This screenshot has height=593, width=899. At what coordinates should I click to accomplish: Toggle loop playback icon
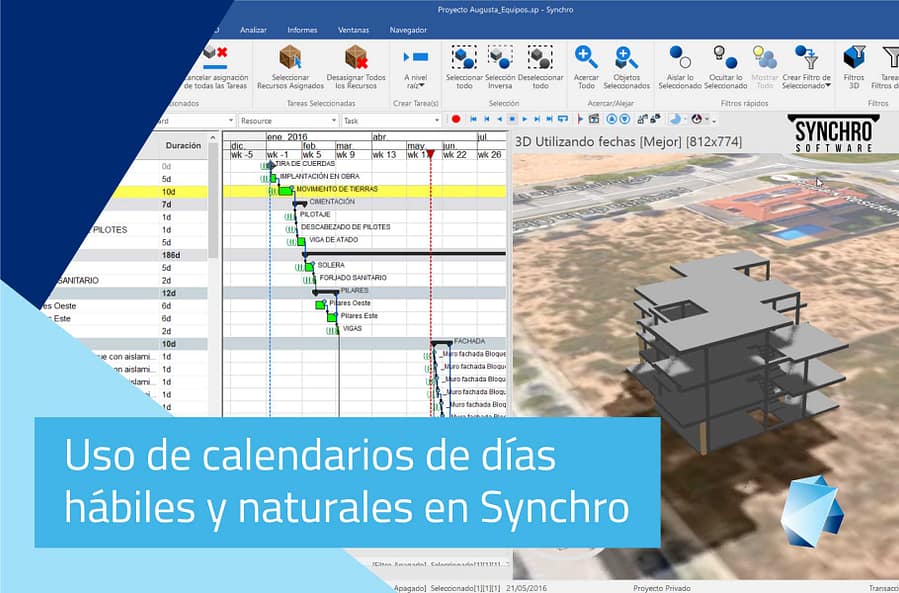[563, 119]
